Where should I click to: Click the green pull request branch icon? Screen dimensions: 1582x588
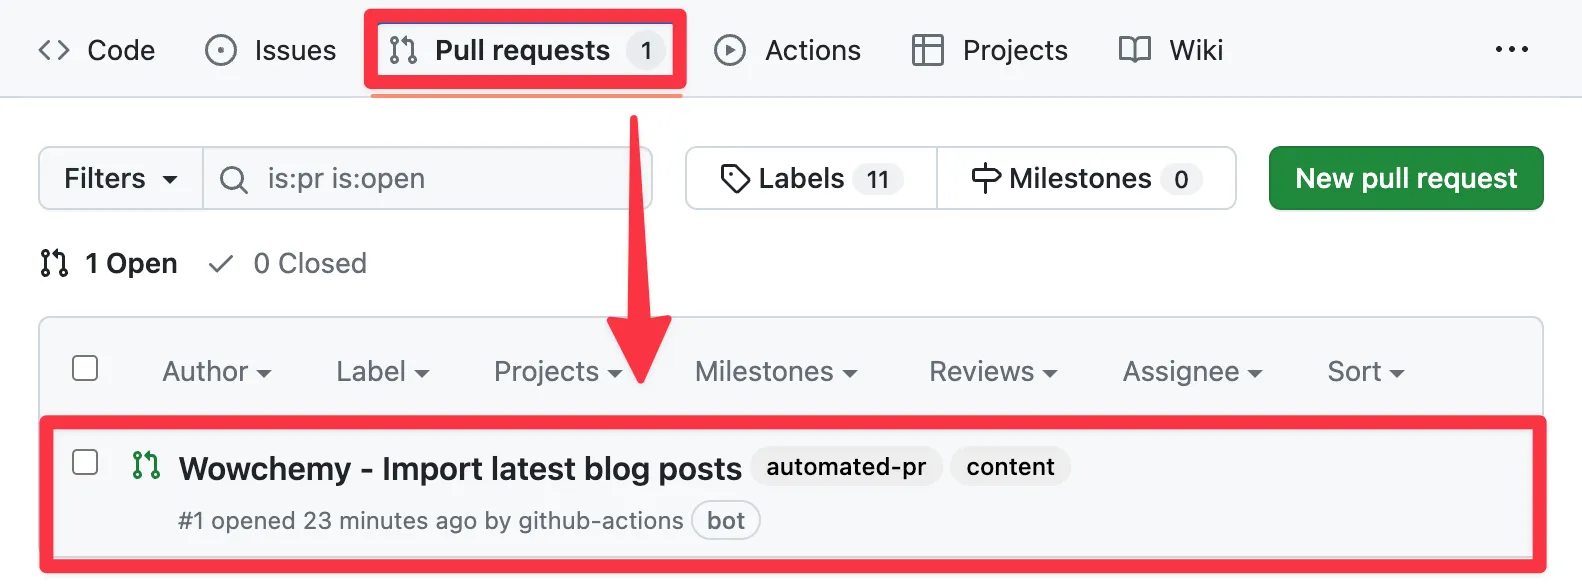pos(146,466)
